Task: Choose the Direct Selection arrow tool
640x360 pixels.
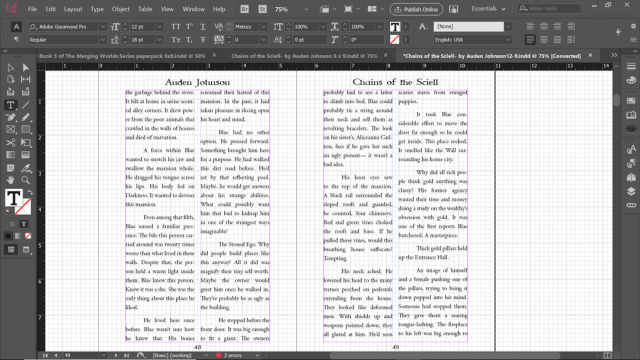Action: click(26, 67)
